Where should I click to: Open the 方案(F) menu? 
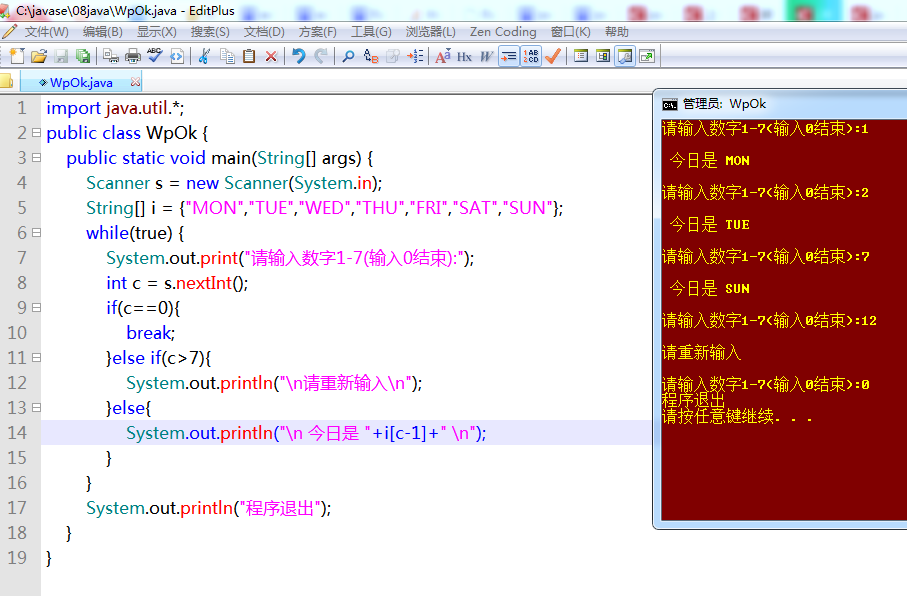click(x=318, y=32)
